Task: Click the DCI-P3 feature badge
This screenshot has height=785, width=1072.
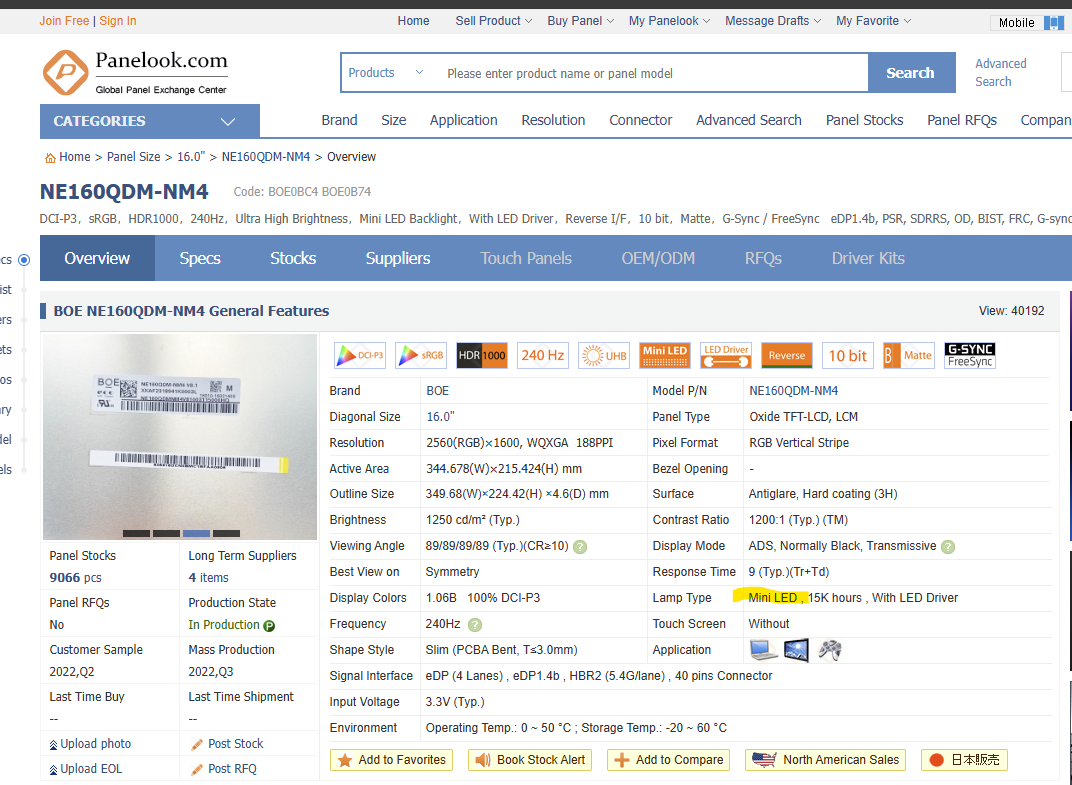Action: (360, 356)
